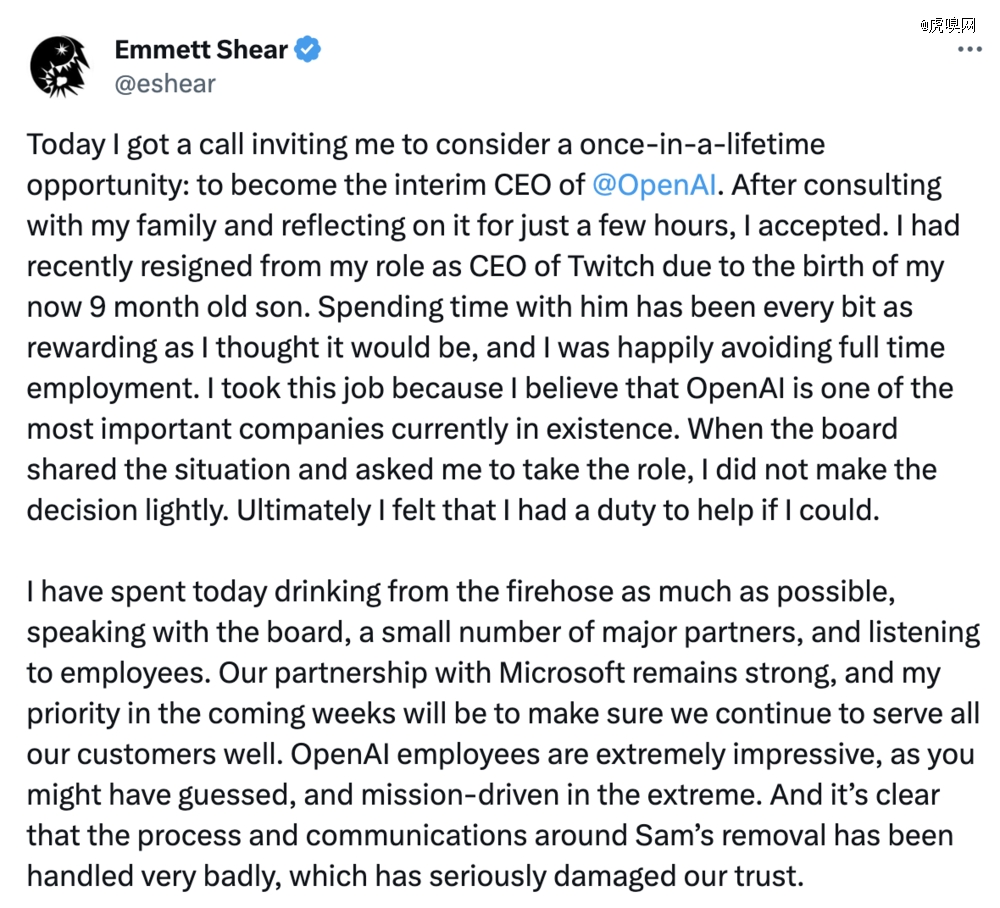Open the @eshear handle link
The image size is (1000, 908).
pos(165,84)
